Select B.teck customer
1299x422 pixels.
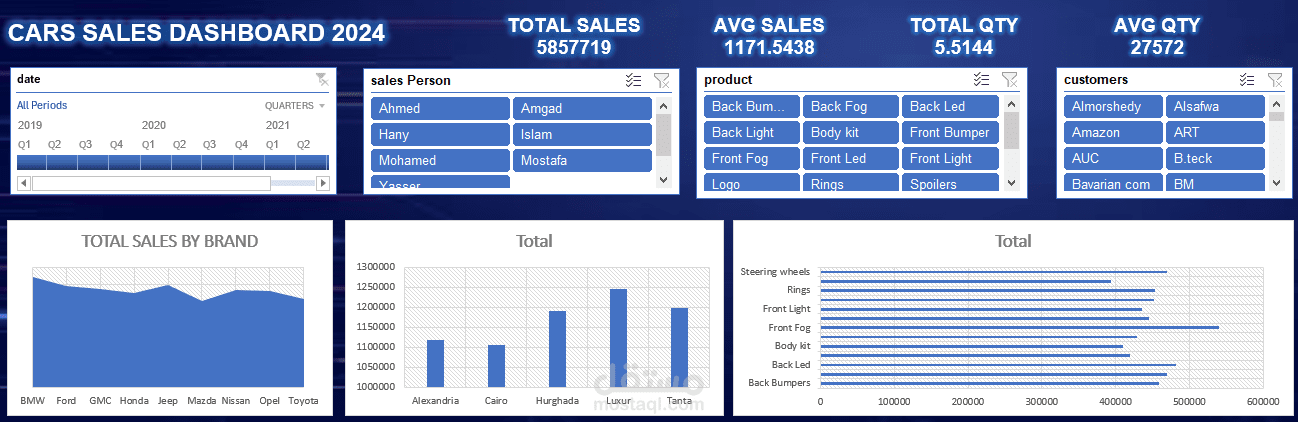1215,158
